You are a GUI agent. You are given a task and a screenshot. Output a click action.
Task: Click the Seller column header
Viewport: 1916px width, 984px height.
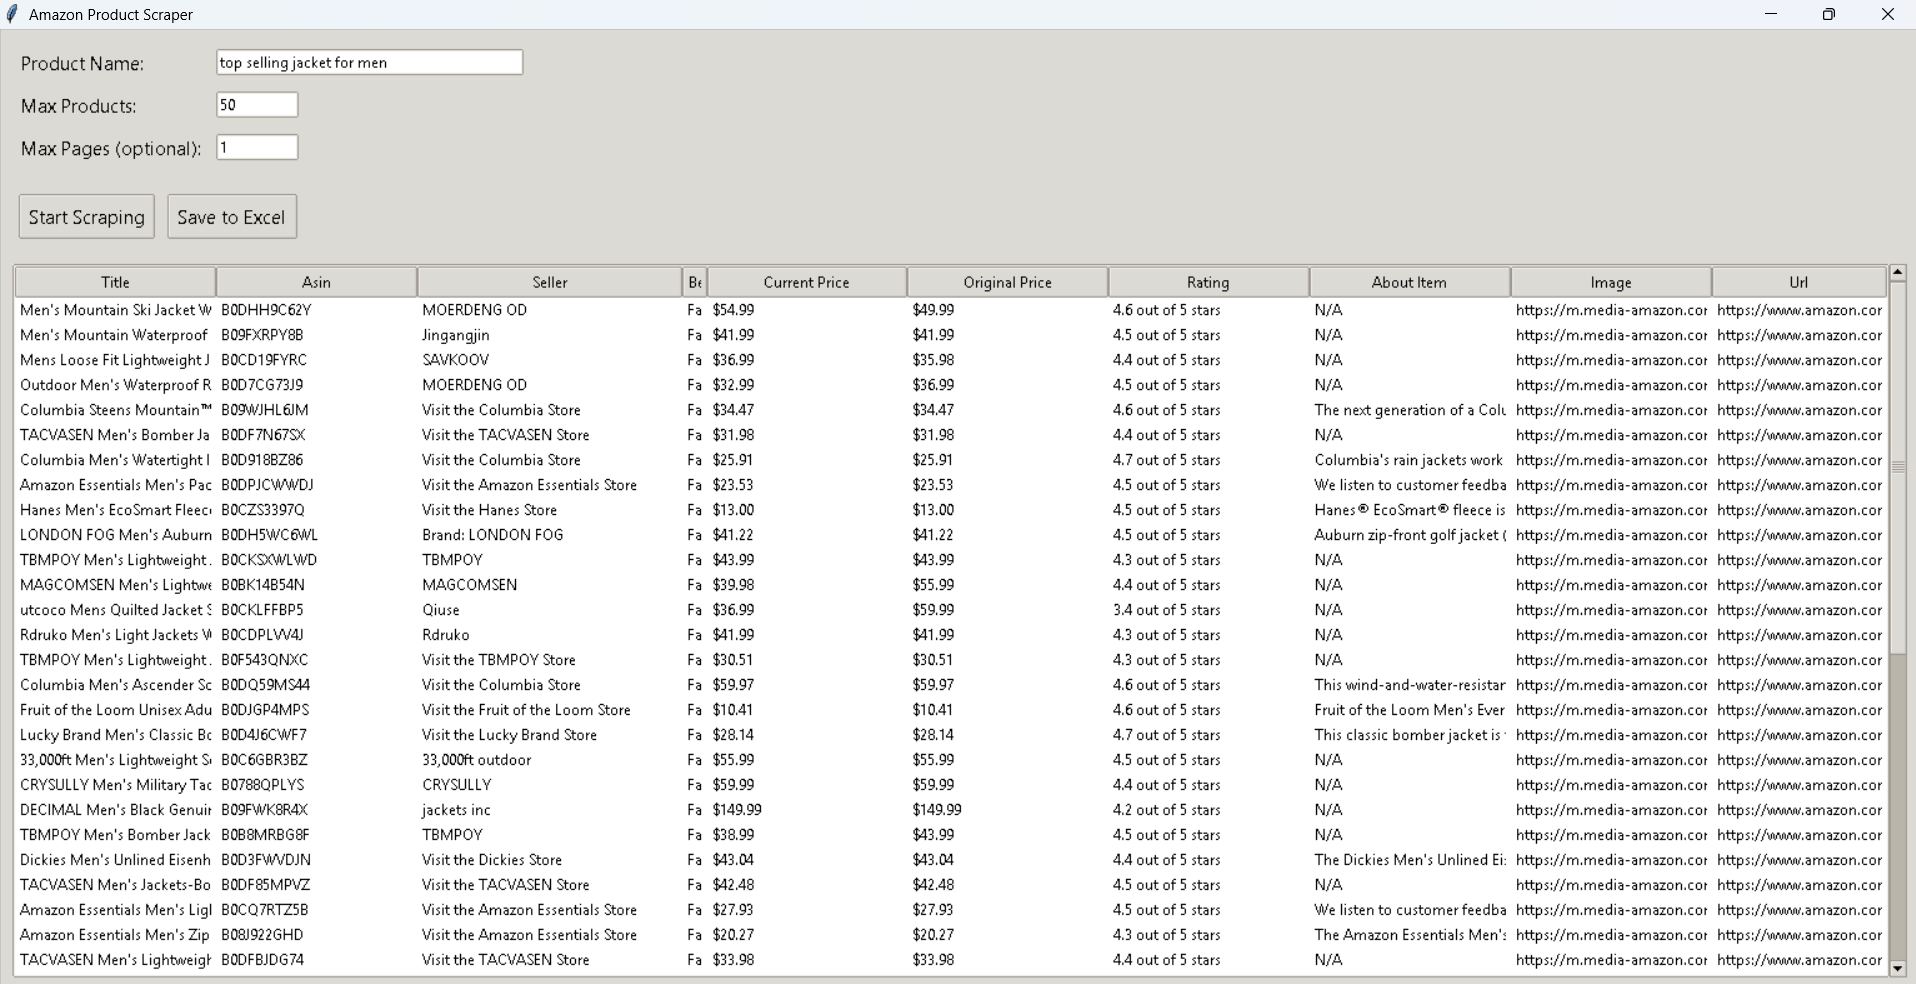coord(549,282)
